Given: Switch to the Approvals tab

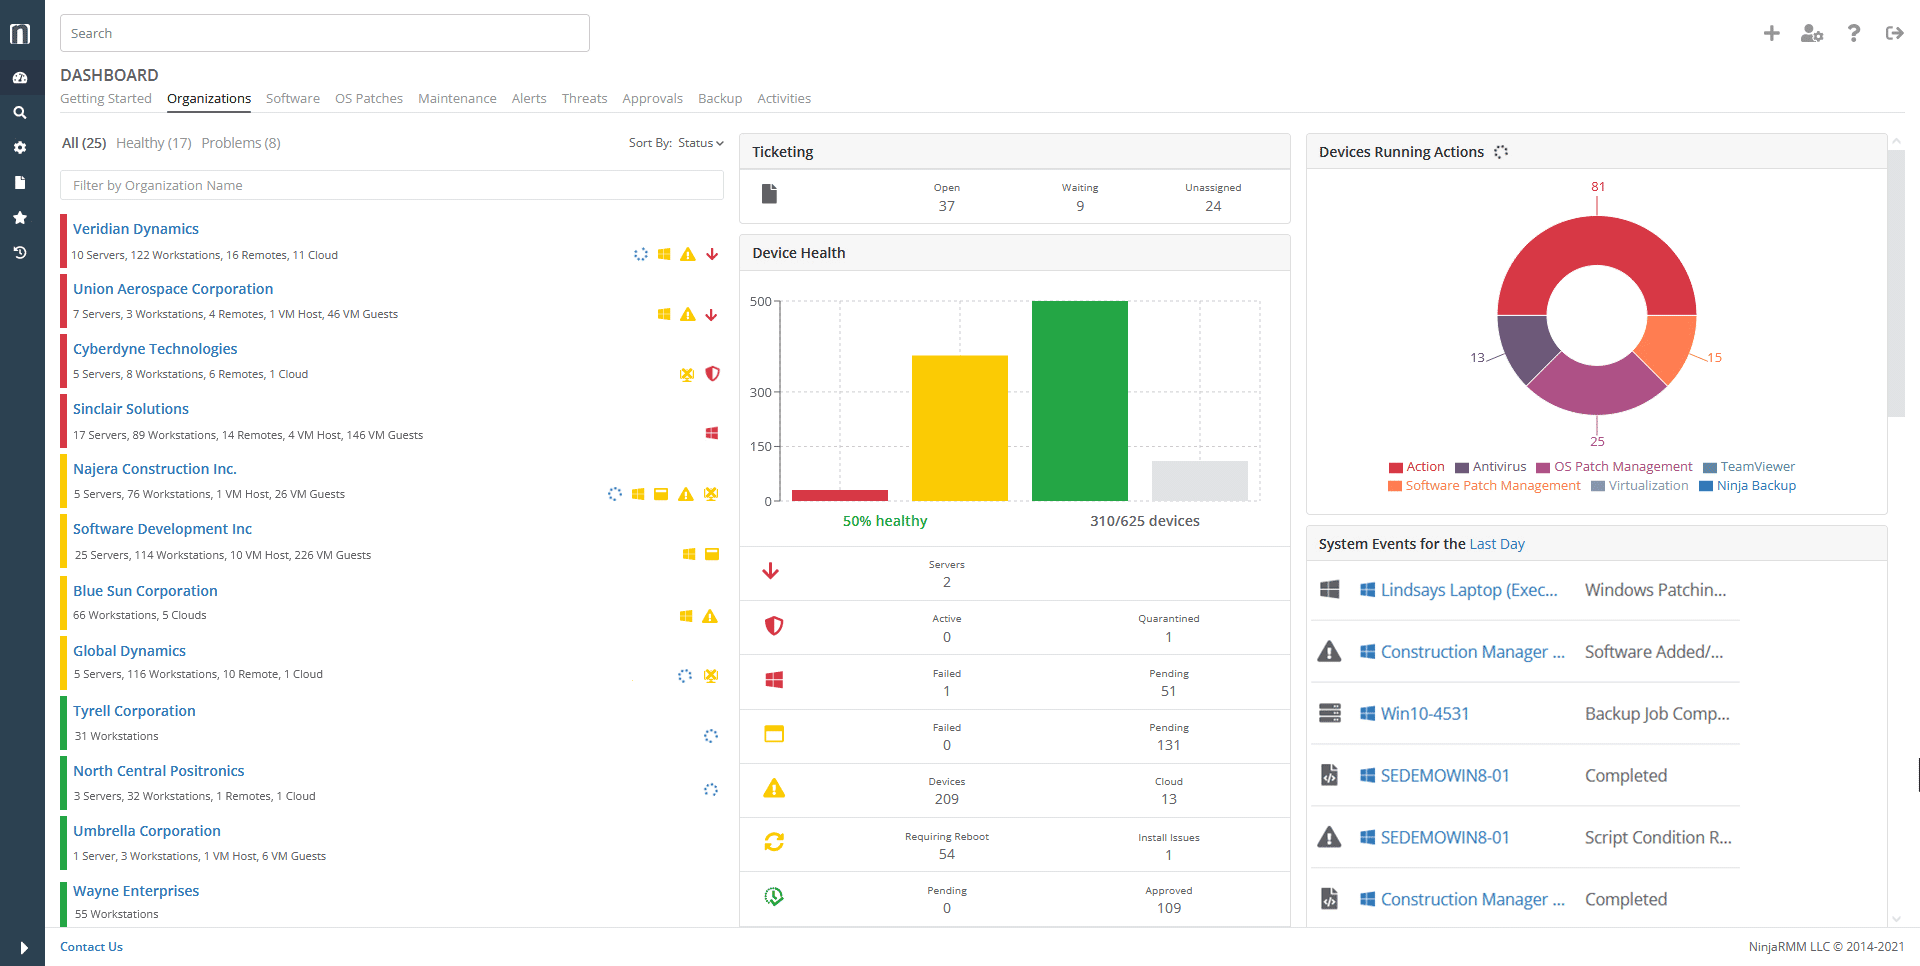Looking at the screenshot, I should click(652, 98).
